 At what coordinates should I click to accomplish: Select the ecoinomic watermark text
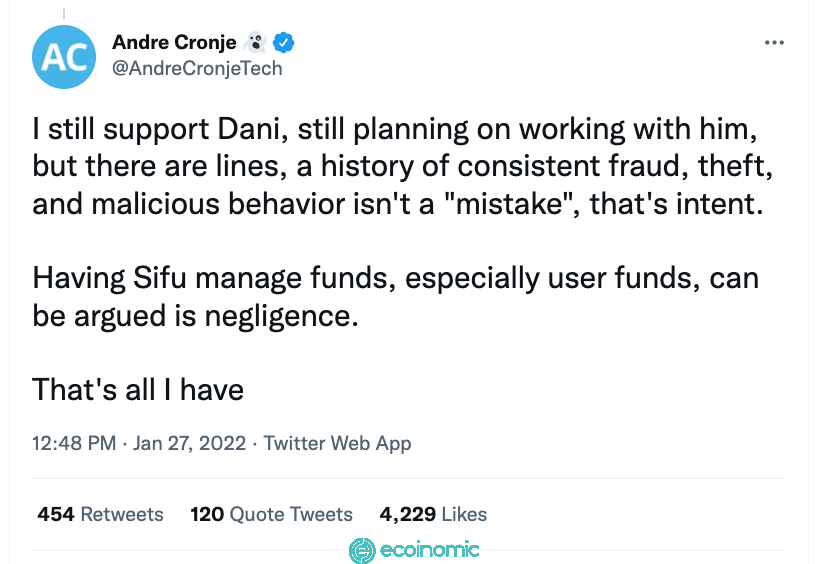coord(429,550)
